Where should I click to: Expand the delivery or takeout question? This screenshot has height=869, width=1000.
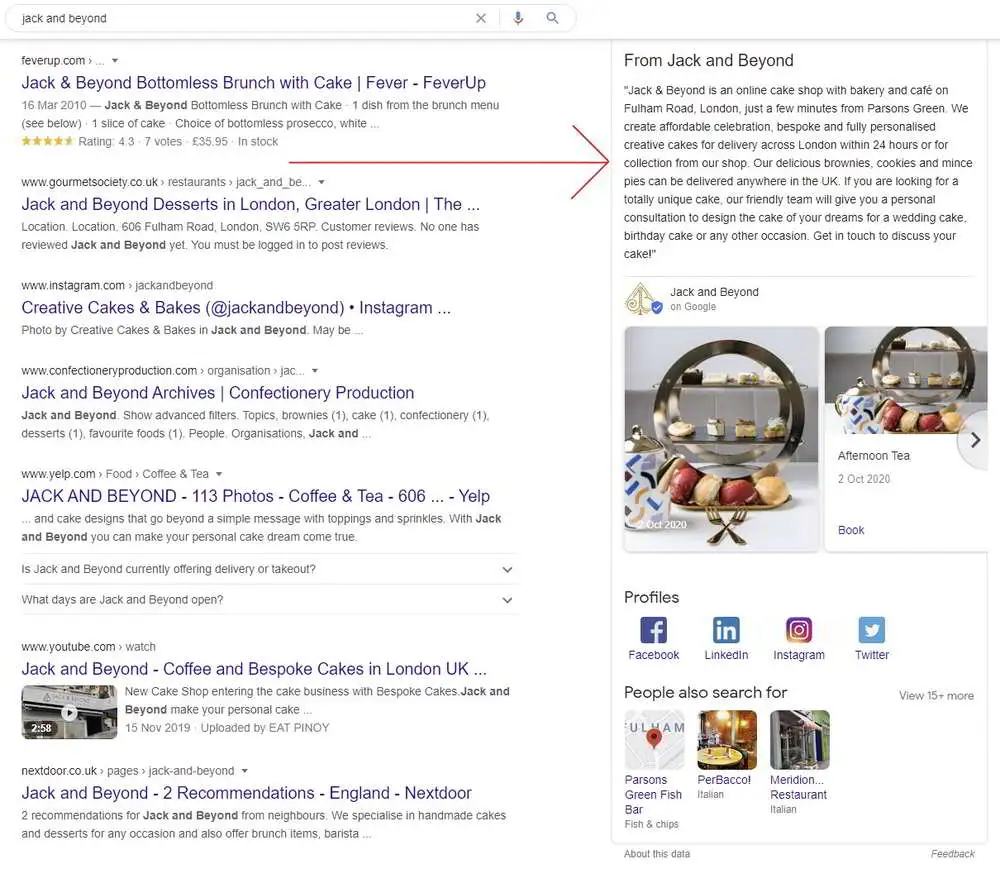[270, 569]
